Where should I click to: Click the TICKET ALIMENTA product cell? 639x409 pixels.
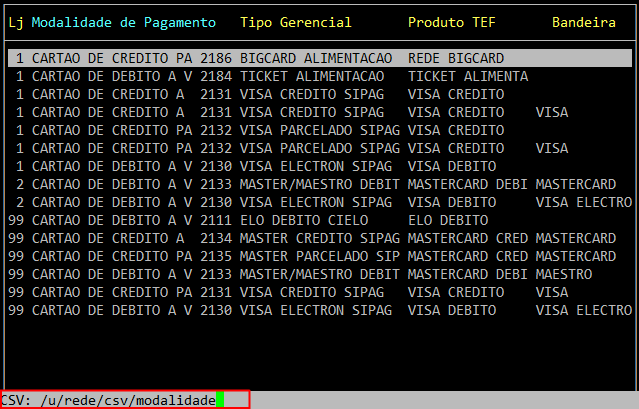tap(467, 77)
